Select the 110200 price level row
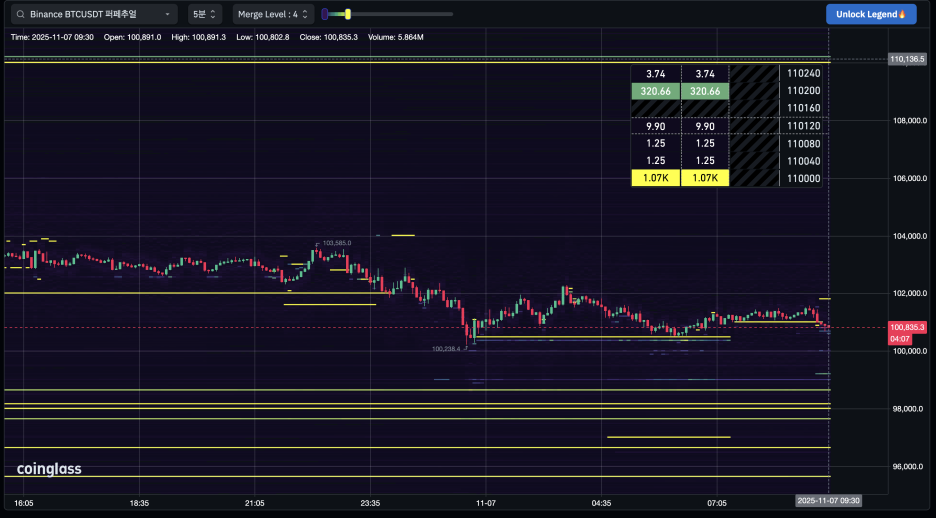 (803, 91)
